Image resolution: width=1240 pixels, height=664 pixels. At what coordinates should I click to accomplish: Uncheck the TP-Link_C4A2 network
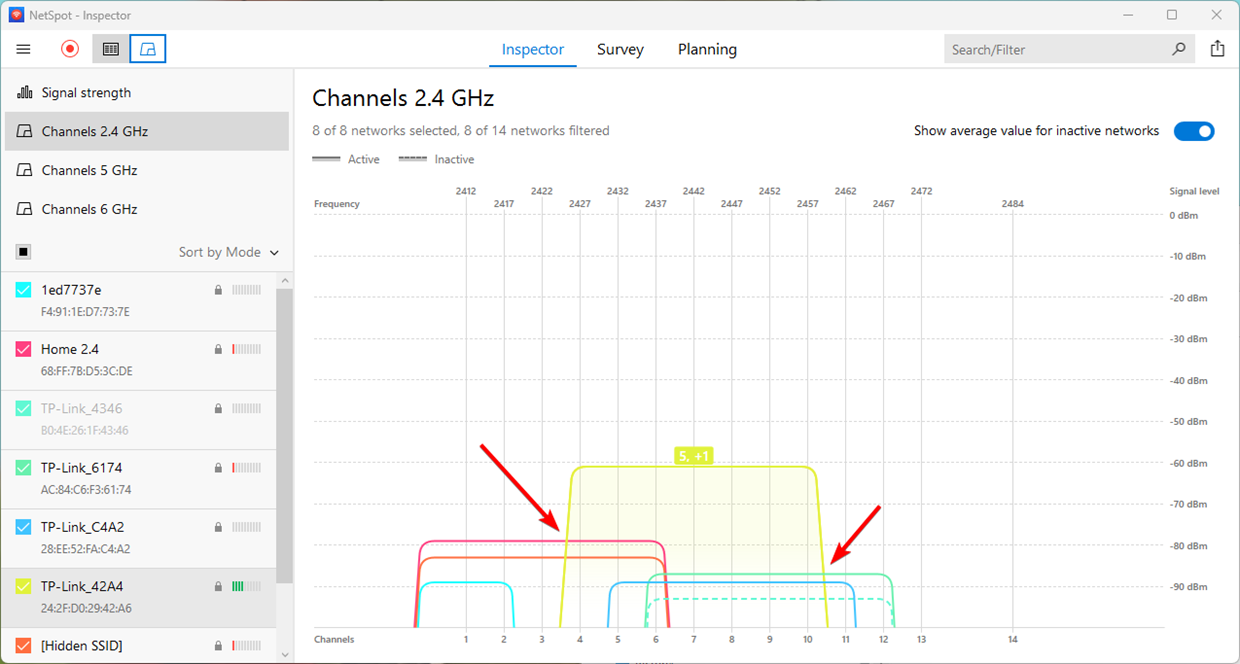click(23, 527)
